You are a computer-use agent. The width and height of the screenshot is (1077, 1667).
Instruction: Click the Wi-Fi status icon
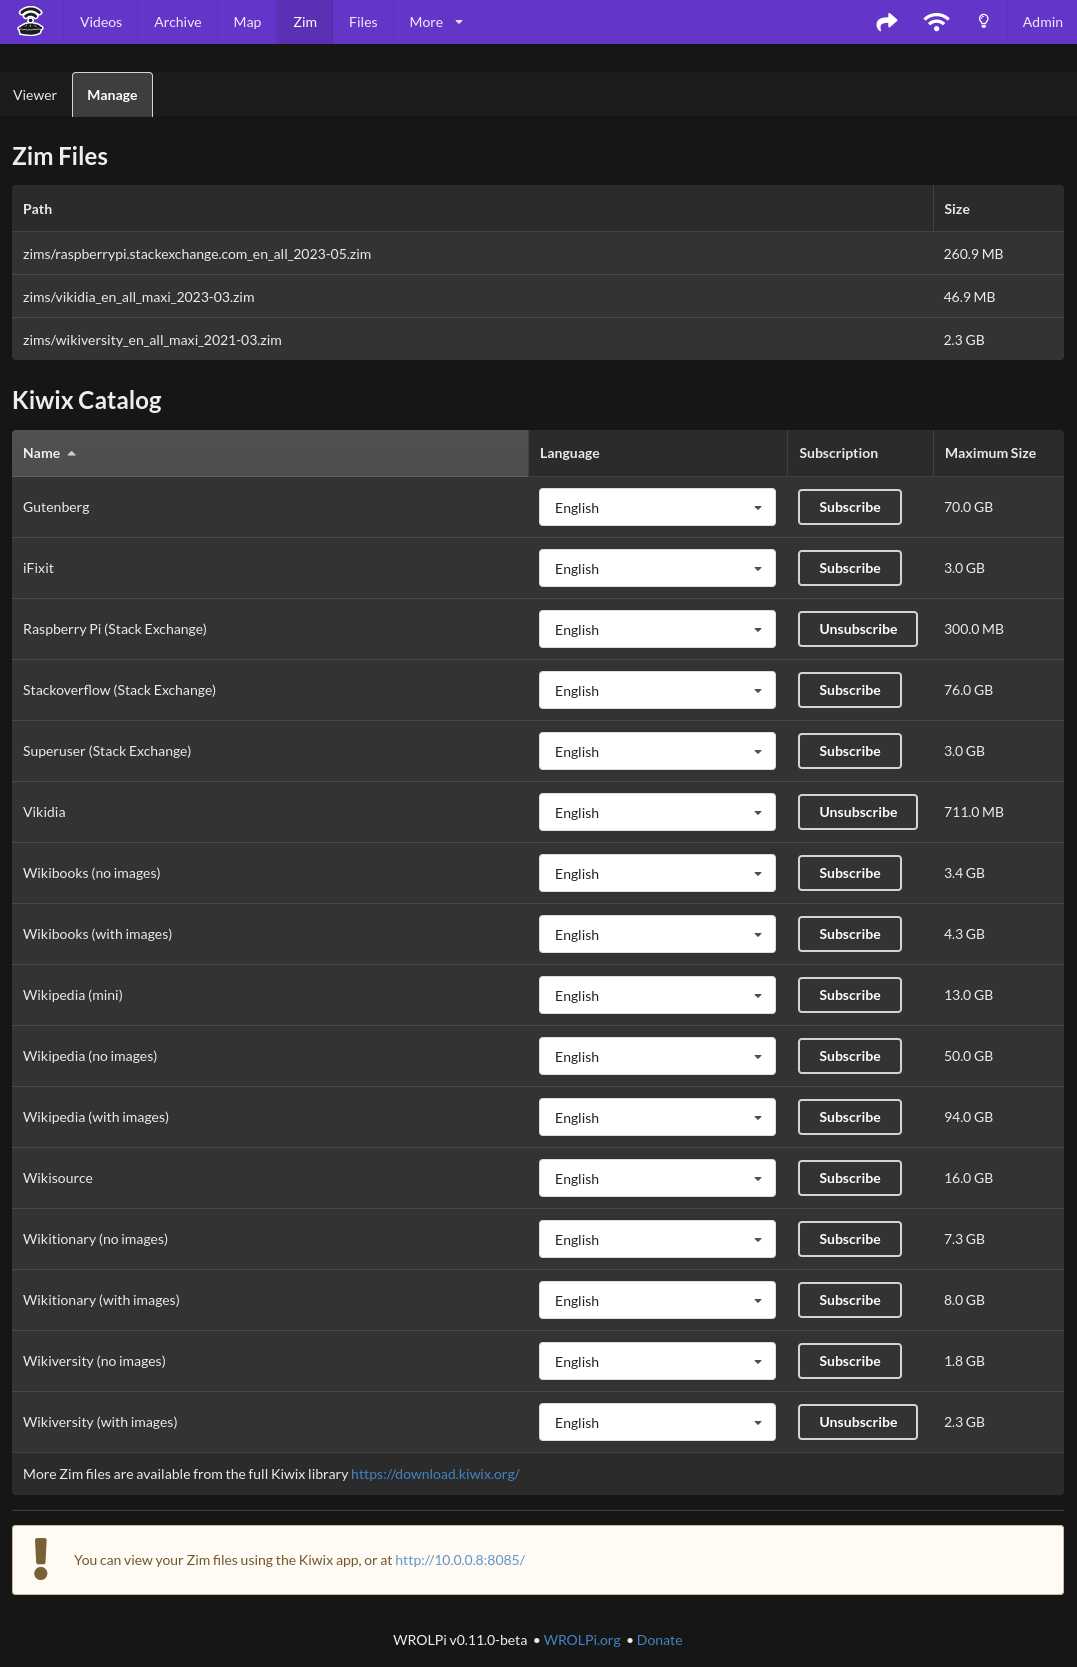click(x=936, y=22)
